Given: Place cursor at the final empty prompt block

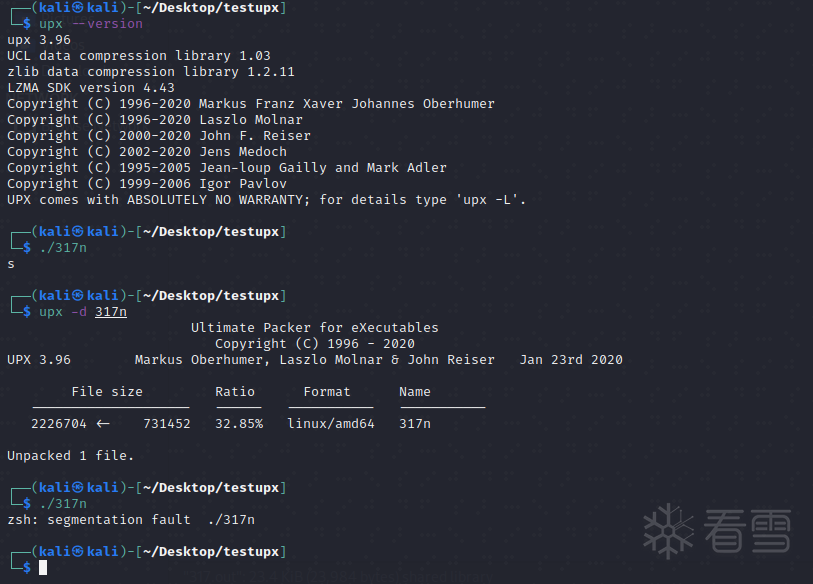Looking at the screenshot, I should (x=43, y=568).
